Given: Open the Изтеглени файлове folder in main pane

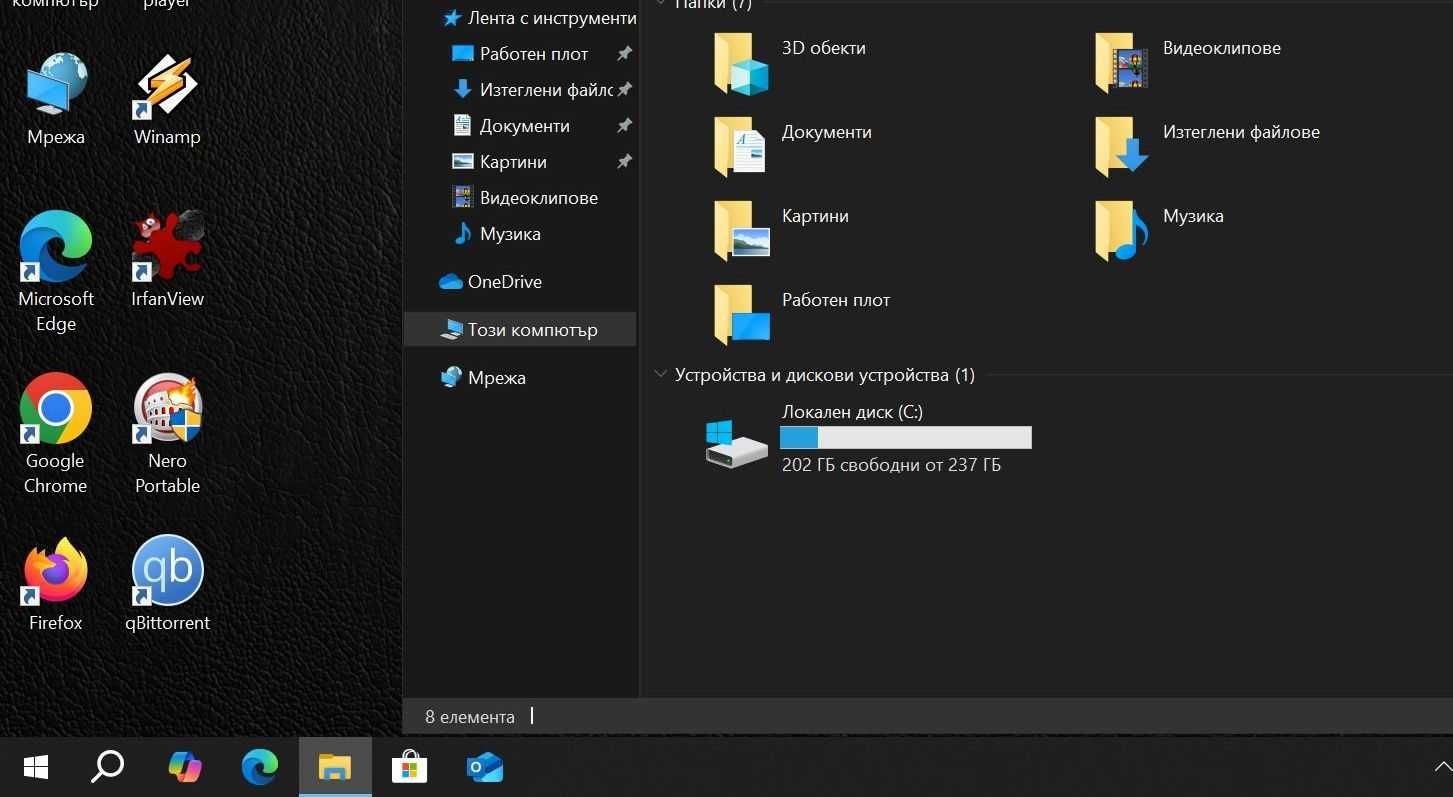Looking at the screenshot, I should (1207, 146).
